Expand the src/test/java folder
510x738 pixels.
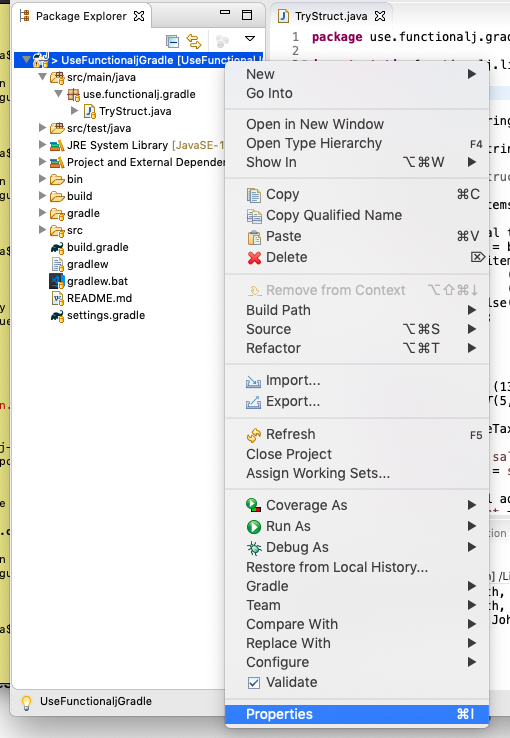(42, 128)
